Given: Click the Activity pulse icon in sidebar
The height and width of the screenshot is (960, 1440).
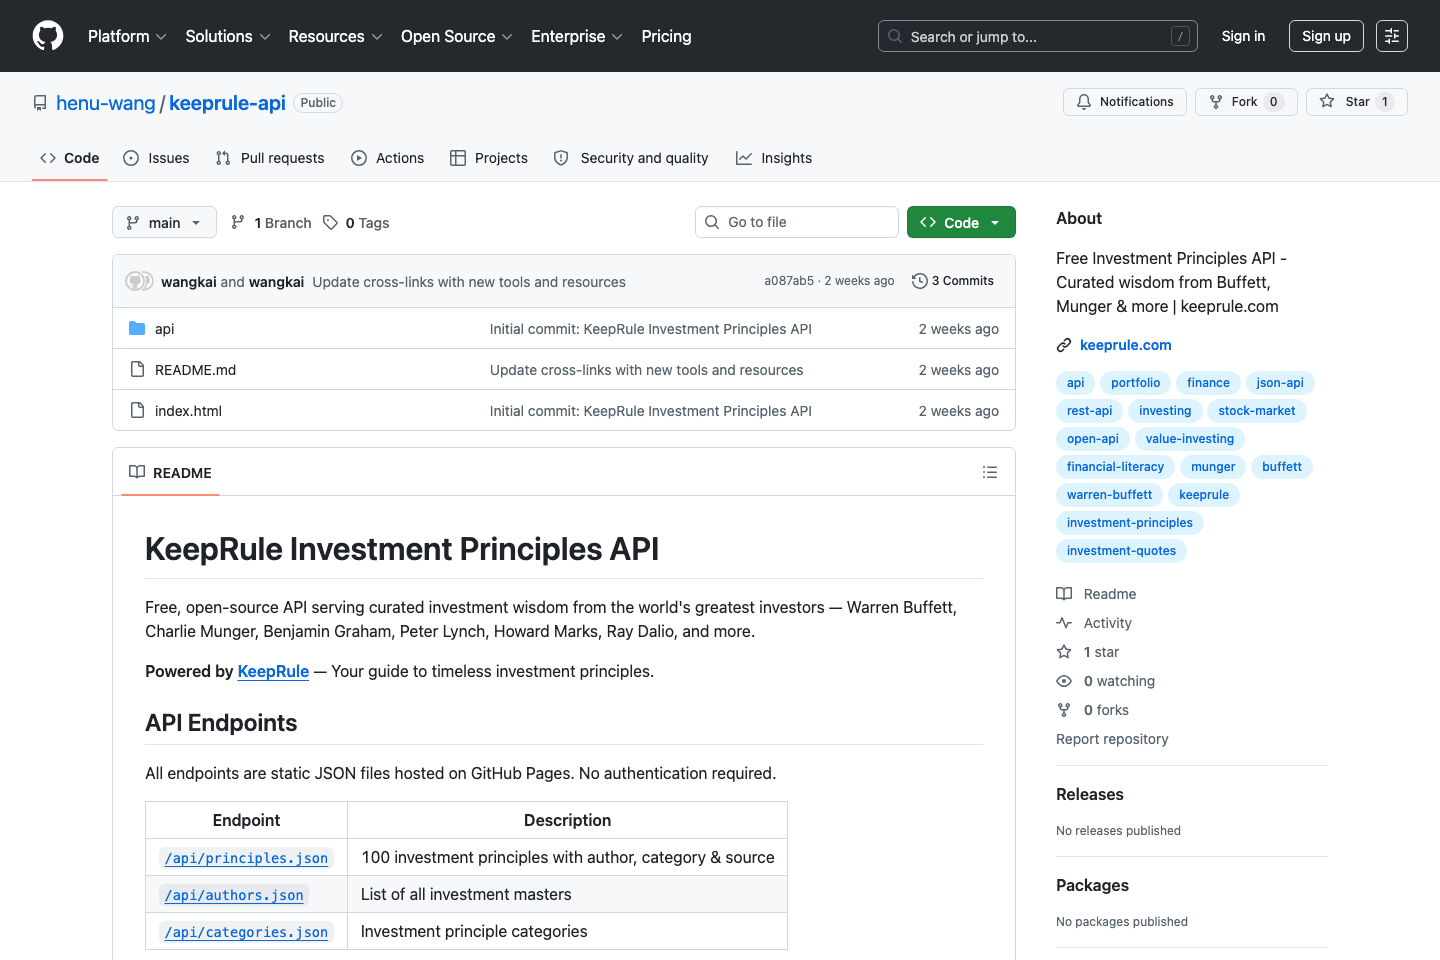Looking at the screenshot, I should click(1063, 622).
